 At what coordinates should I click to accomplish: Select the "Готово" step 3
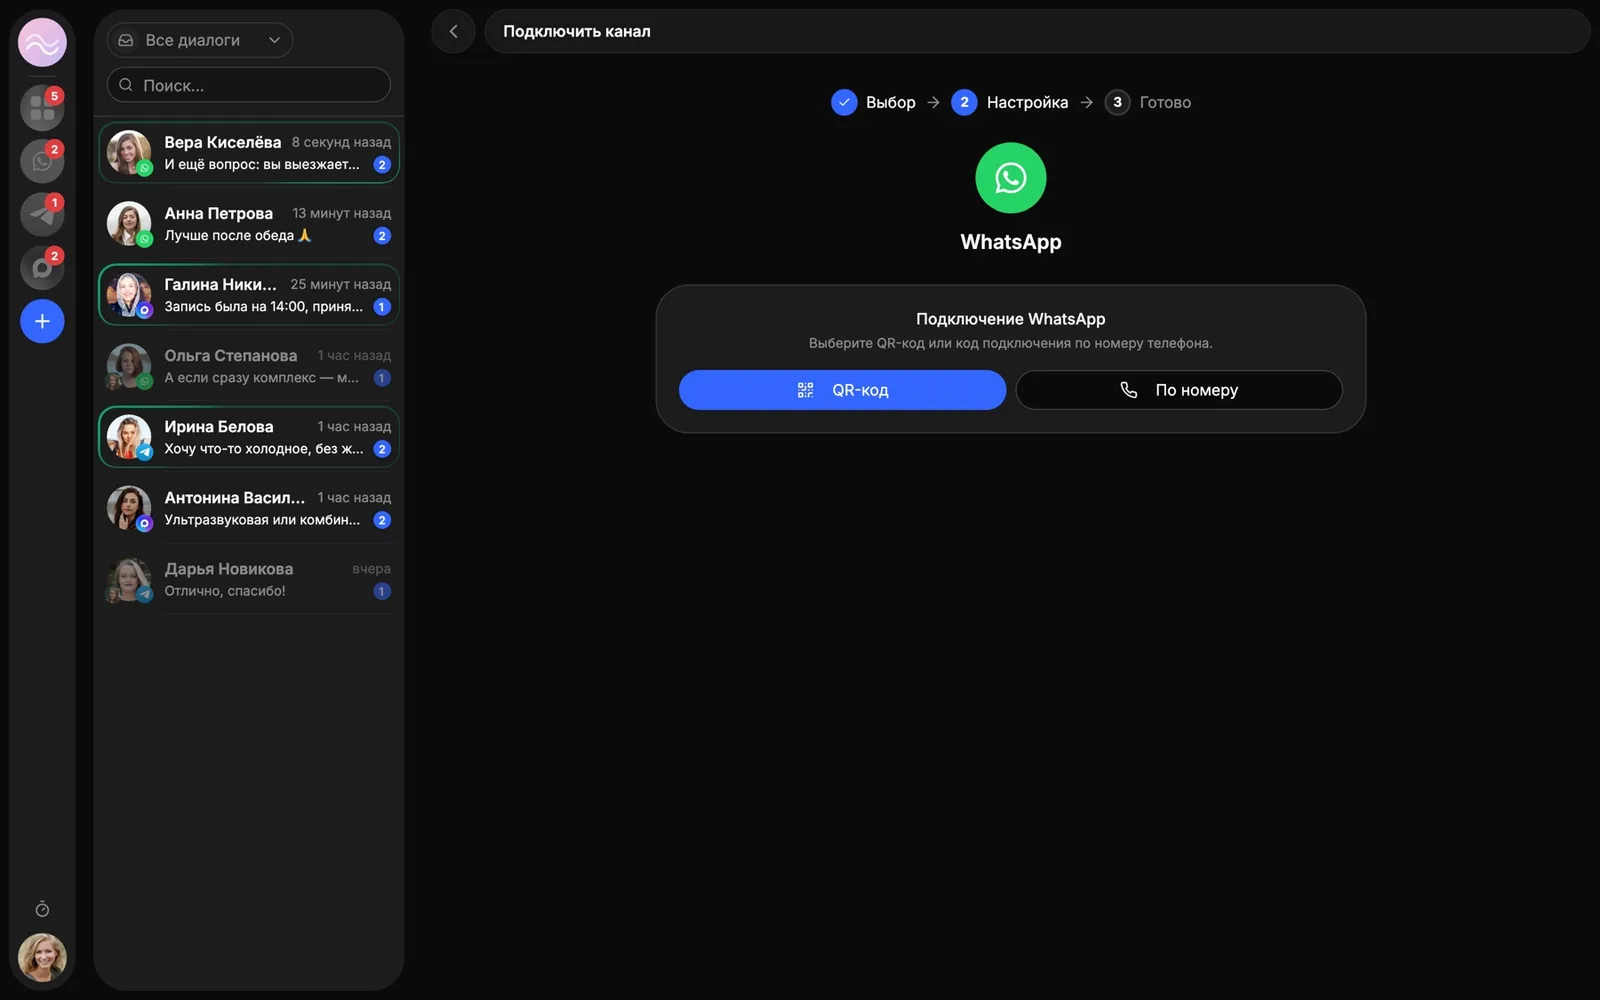[1148, 102]
